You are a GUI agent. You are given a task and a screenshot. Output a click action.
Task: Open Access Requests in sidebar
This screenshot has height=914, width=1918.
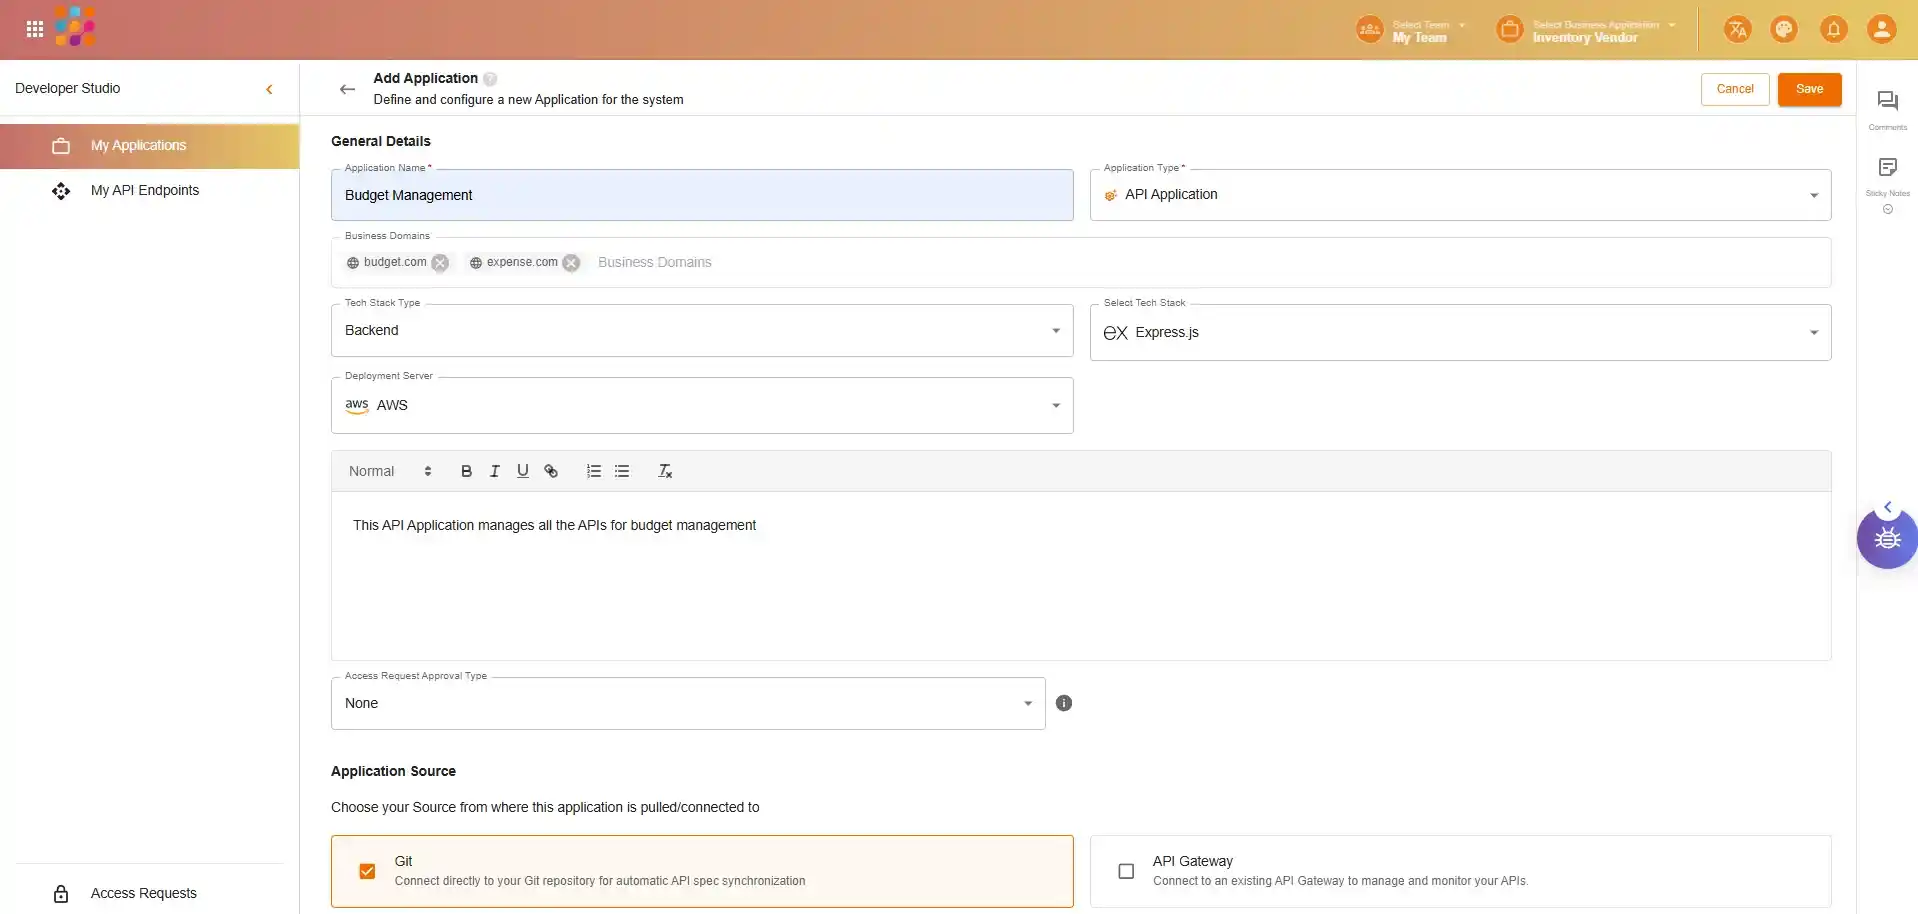pyautogui.click(x=143, y=893)
